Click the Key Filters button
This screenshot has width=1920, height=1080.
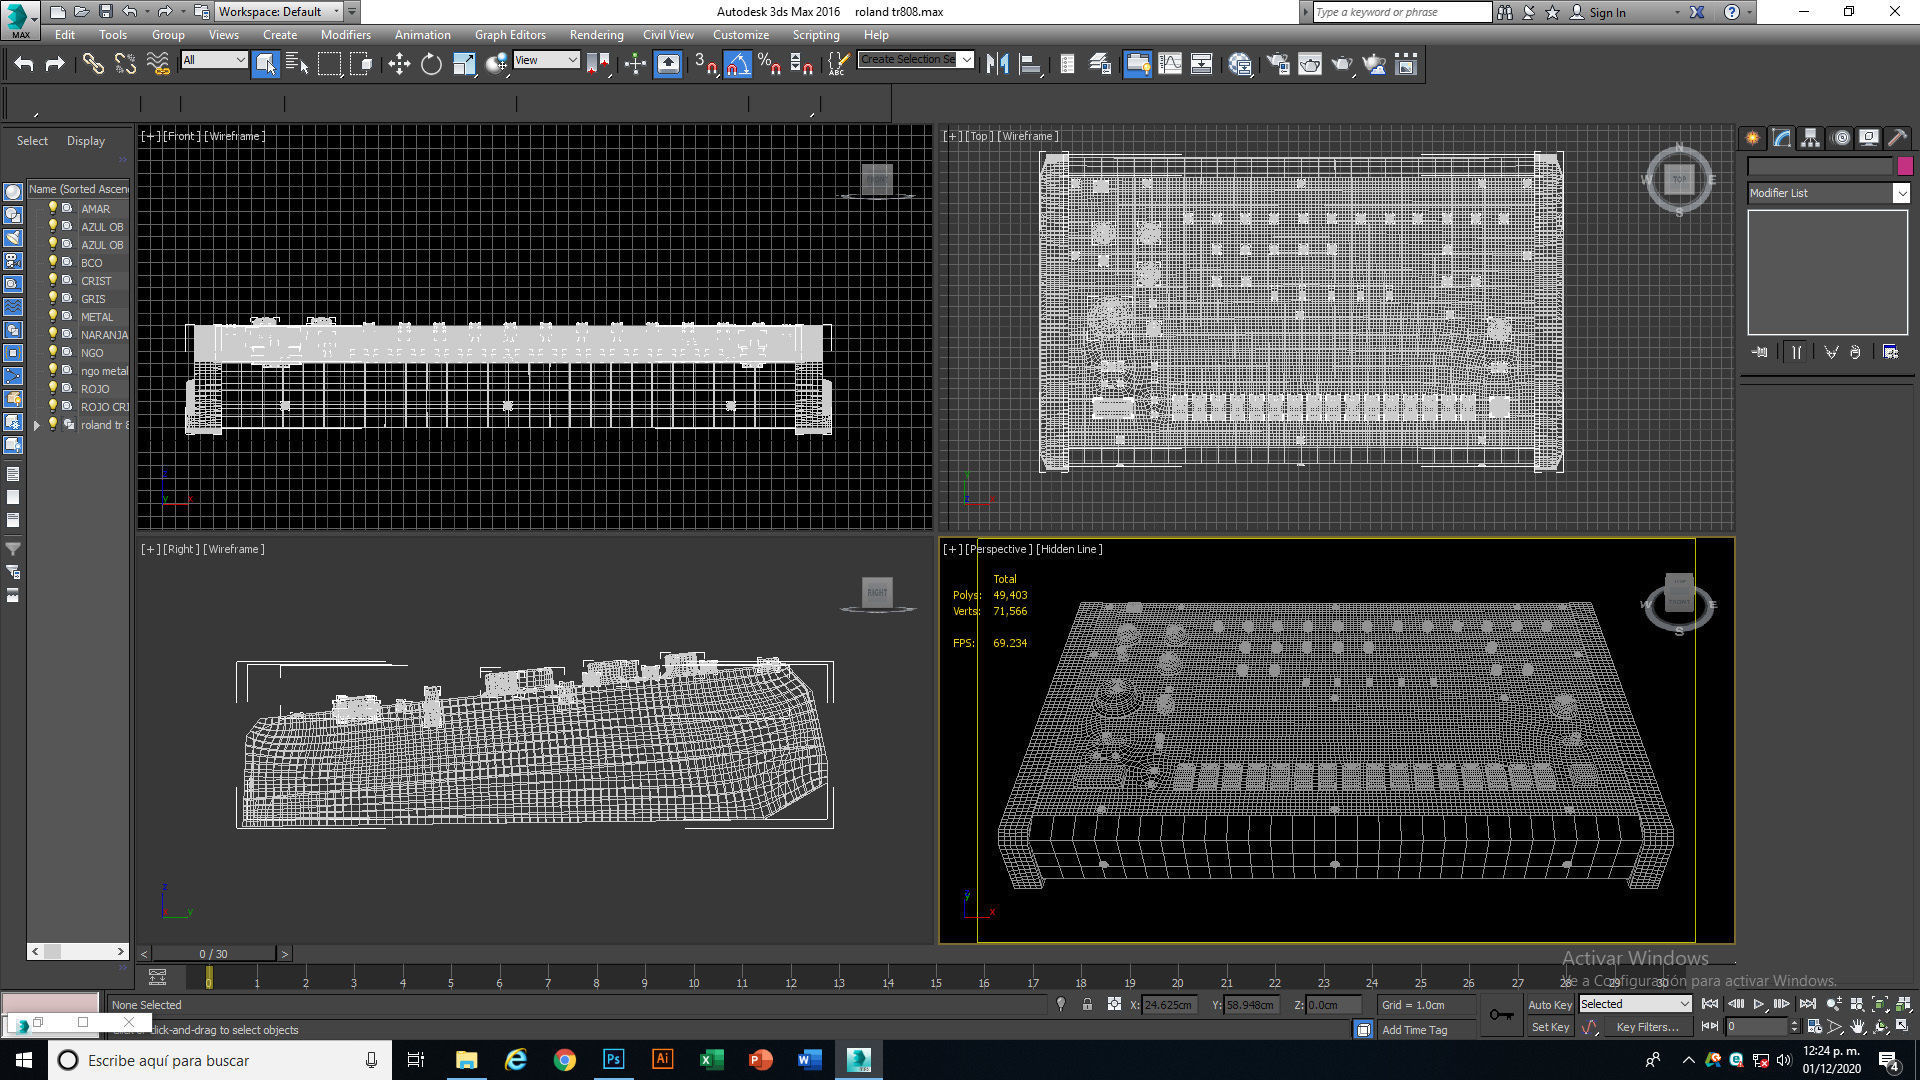tap(1647, 1027)
